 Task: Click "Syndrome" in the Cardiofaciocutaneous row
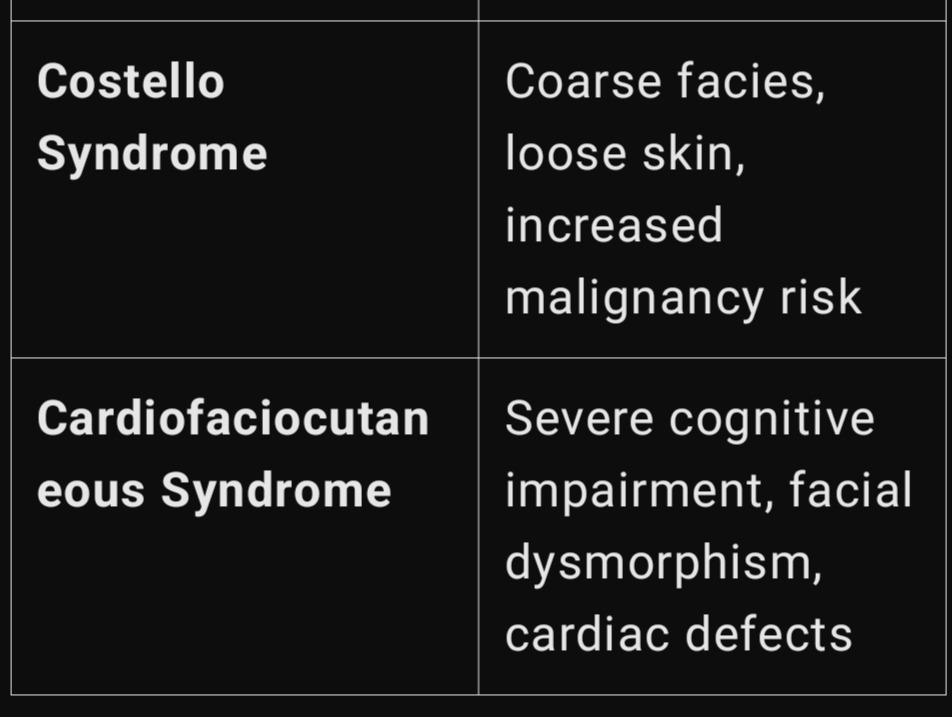click(x=276, y=491)
